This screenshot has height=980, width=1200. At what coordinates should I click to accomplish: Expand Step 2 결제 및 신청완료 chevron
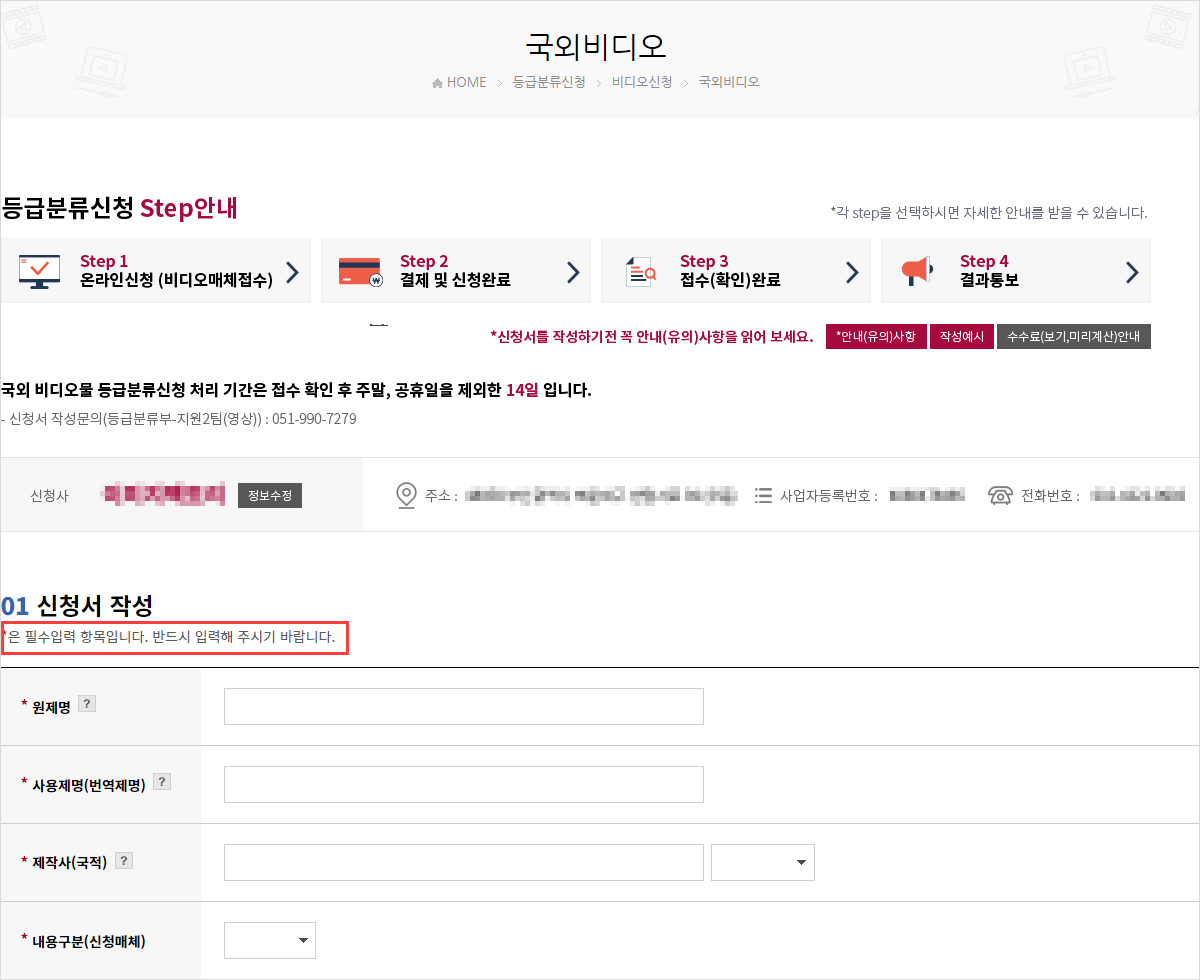(x=572, y=271)
